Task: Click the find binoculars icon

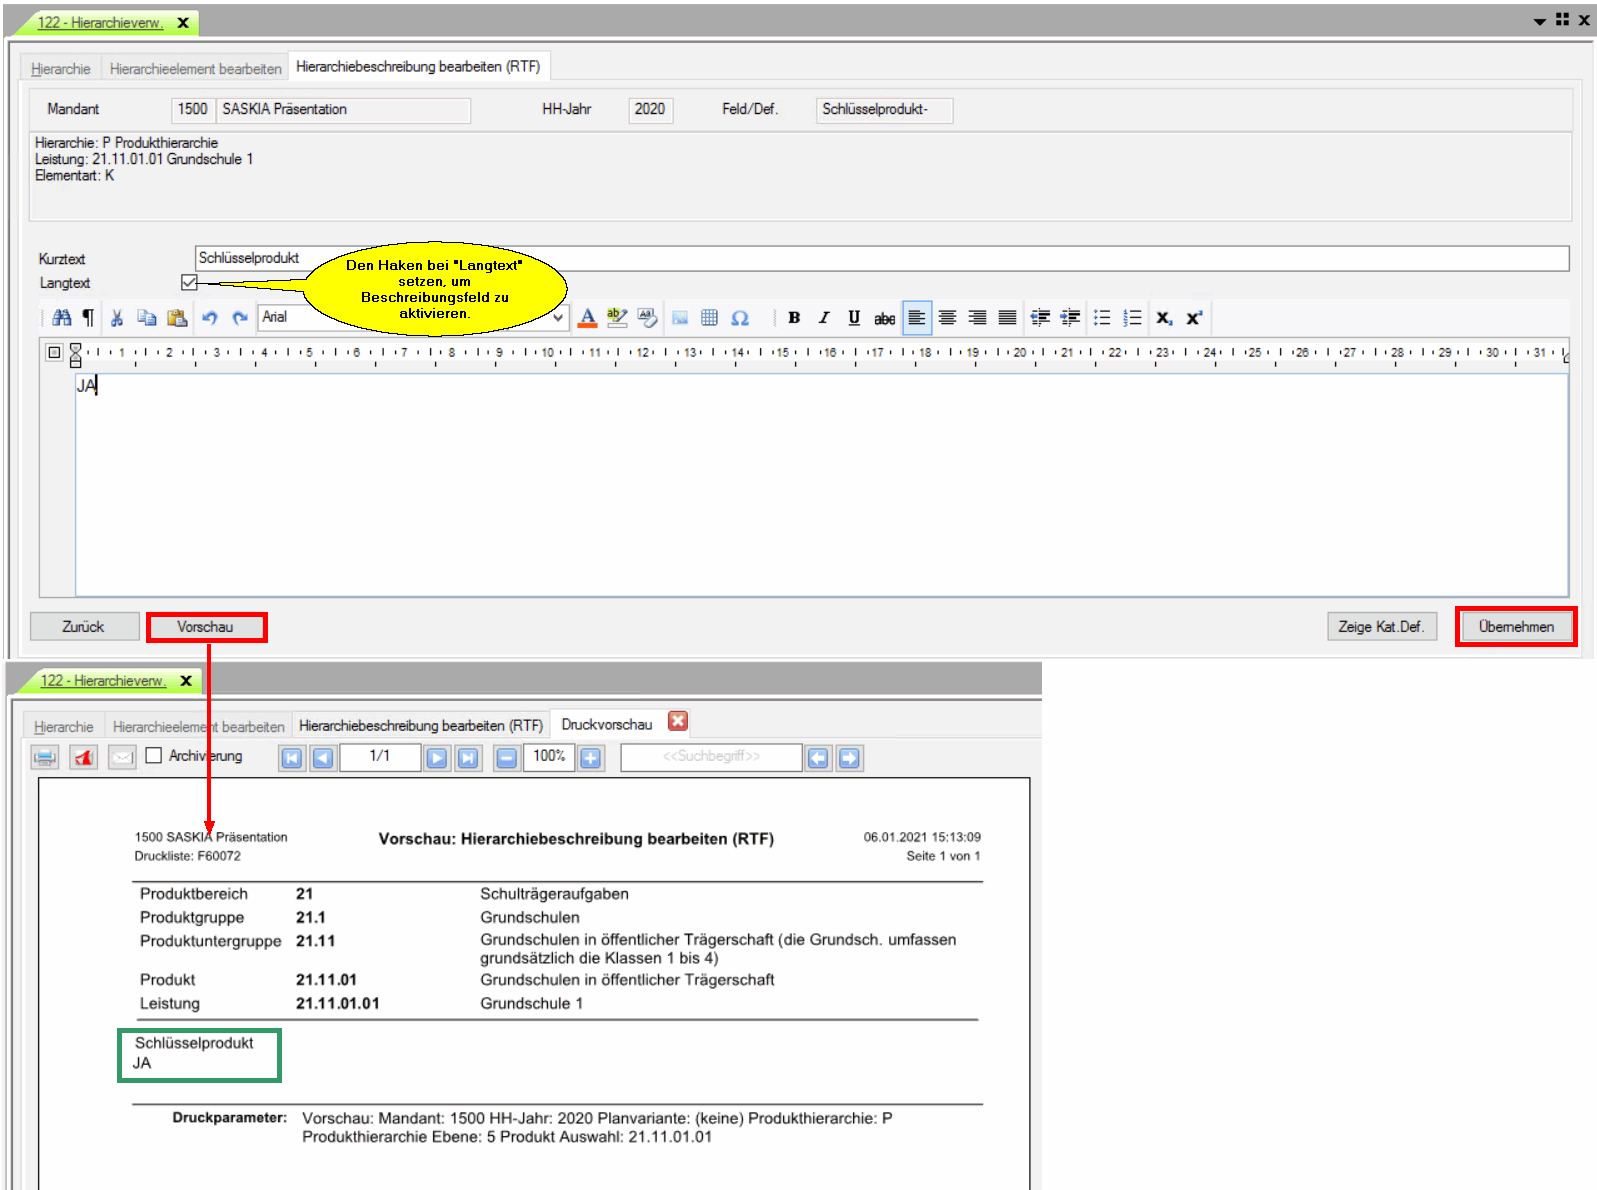Action: (x=62, y=318)
